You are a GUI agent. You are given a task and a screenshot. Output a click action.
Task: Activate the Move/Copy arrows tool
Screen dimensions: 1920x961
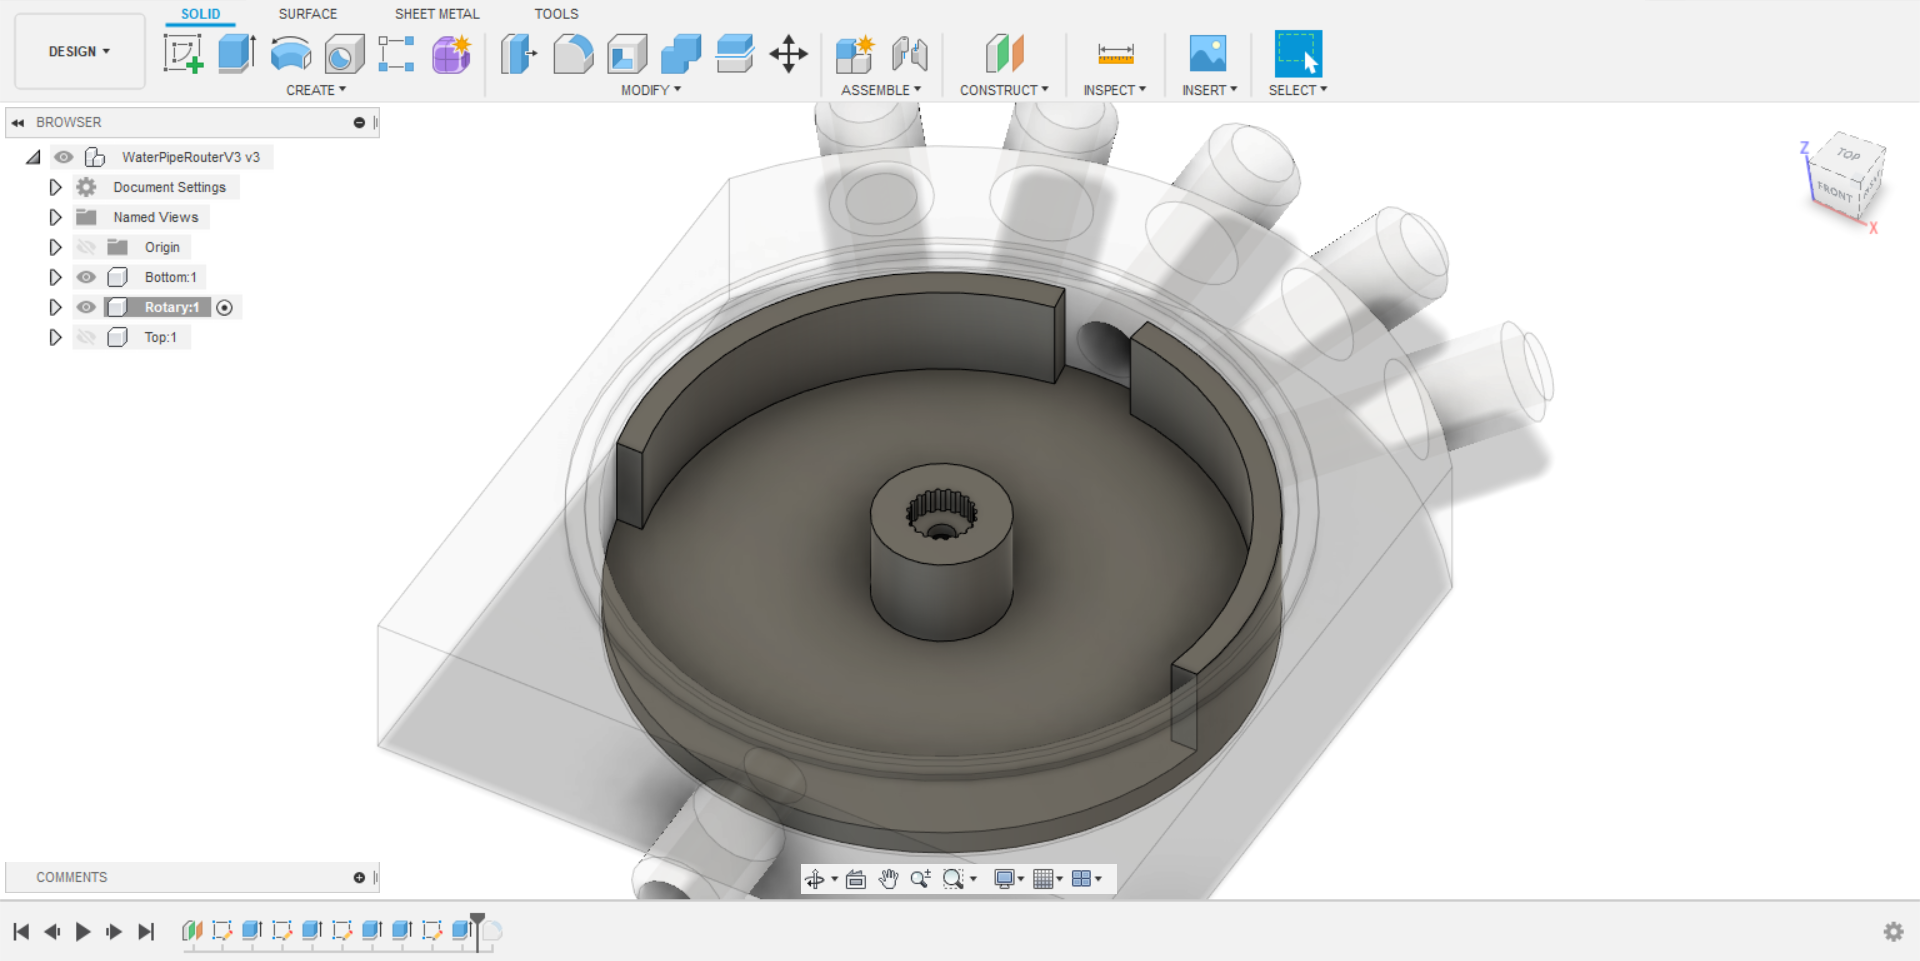(789, 54)
